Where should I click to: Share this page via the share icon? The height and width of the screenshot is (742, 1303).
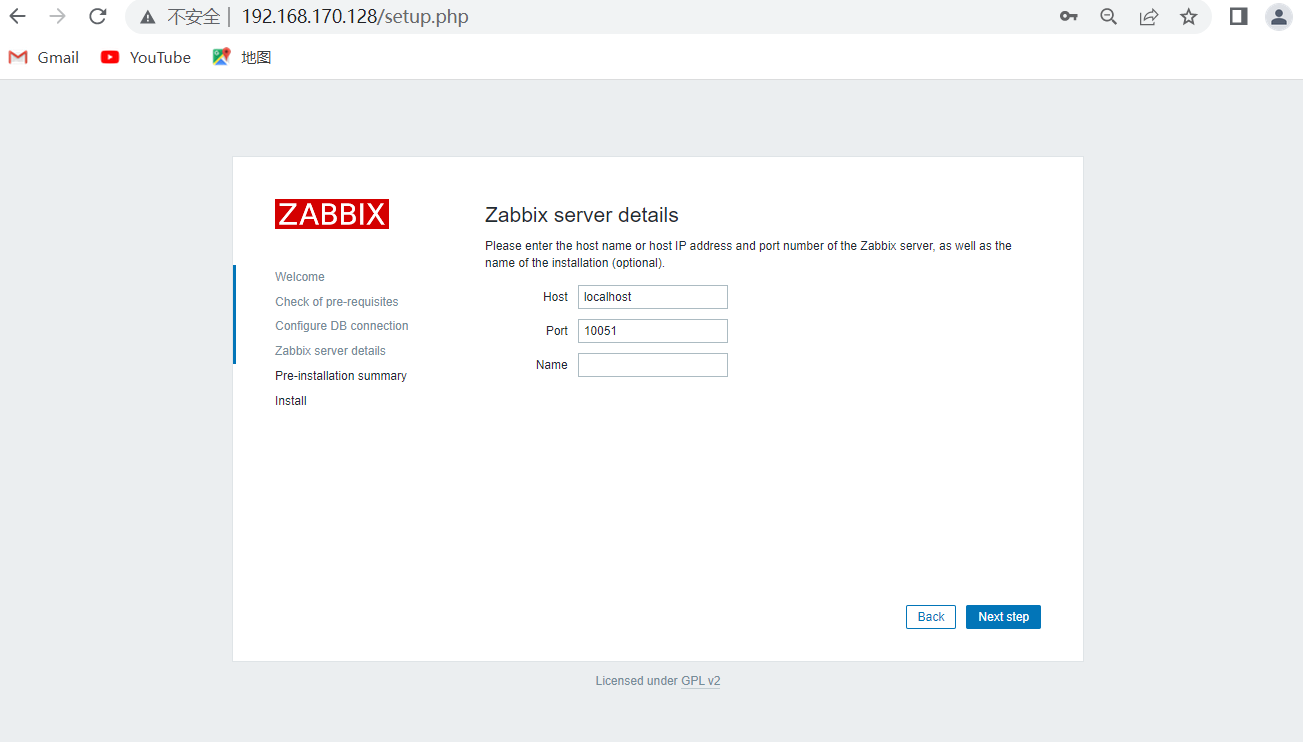click(1149, 16)
